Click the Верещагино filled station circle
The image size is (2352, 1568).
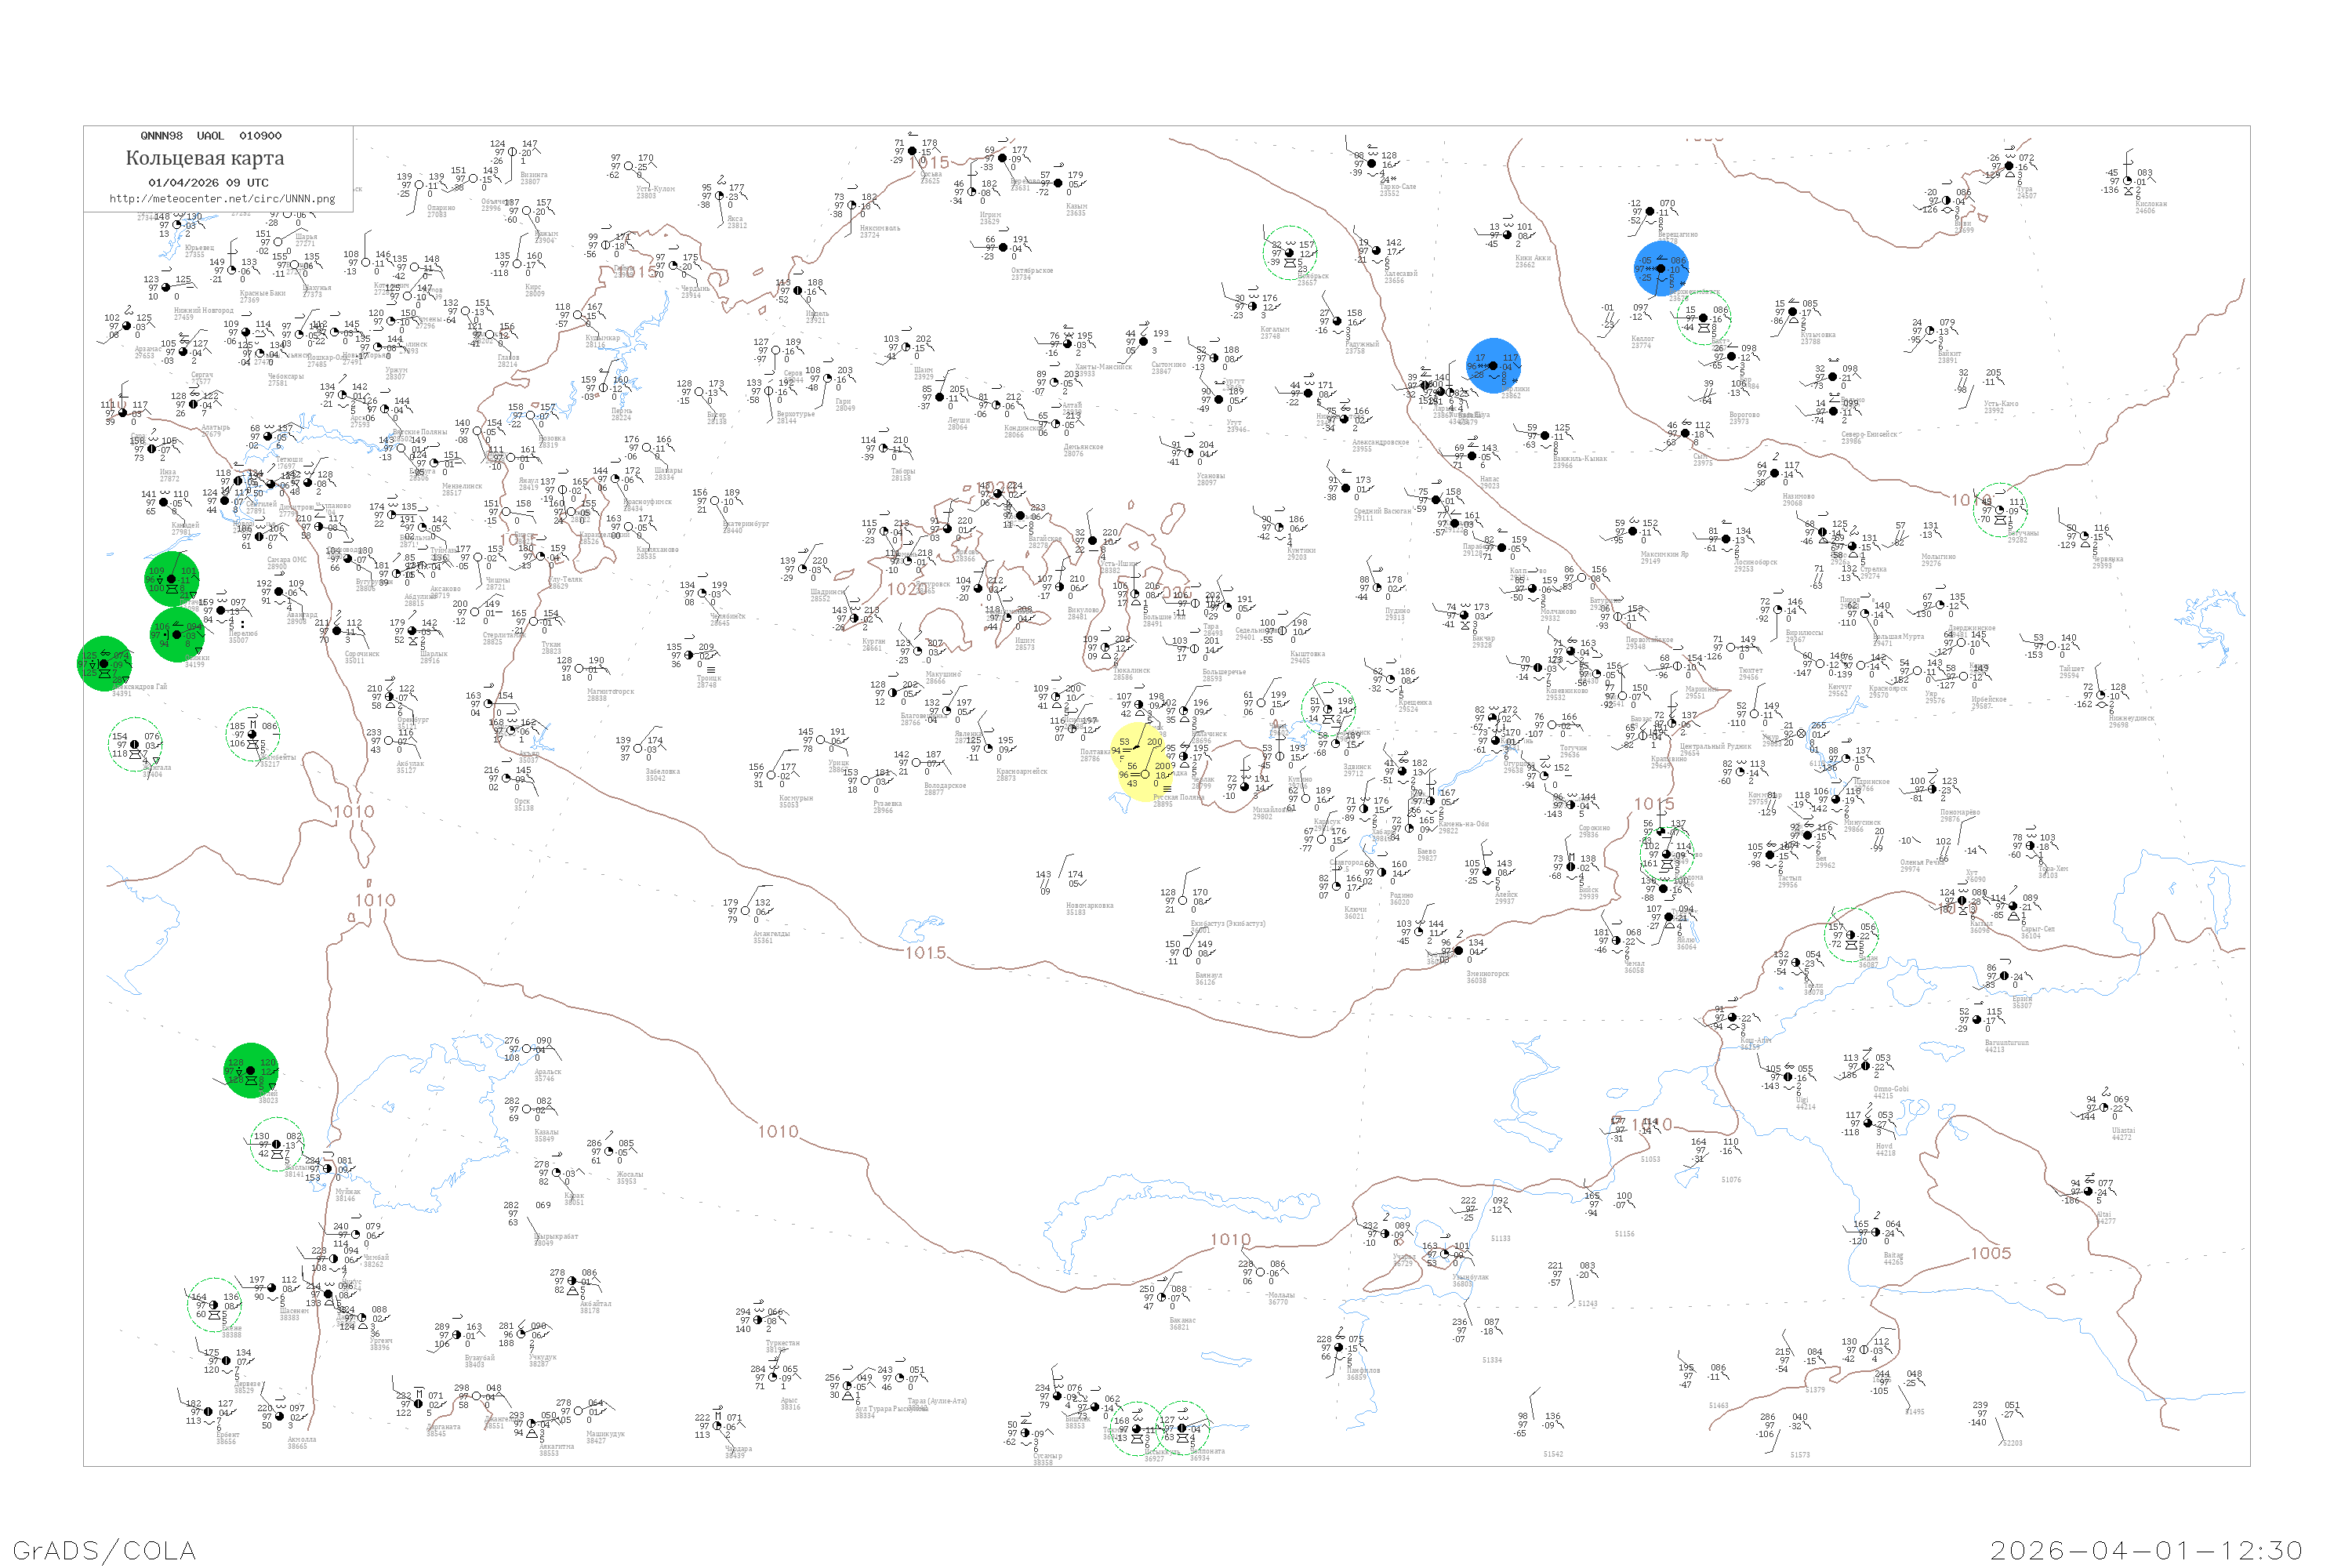[x=1650, y=212]
